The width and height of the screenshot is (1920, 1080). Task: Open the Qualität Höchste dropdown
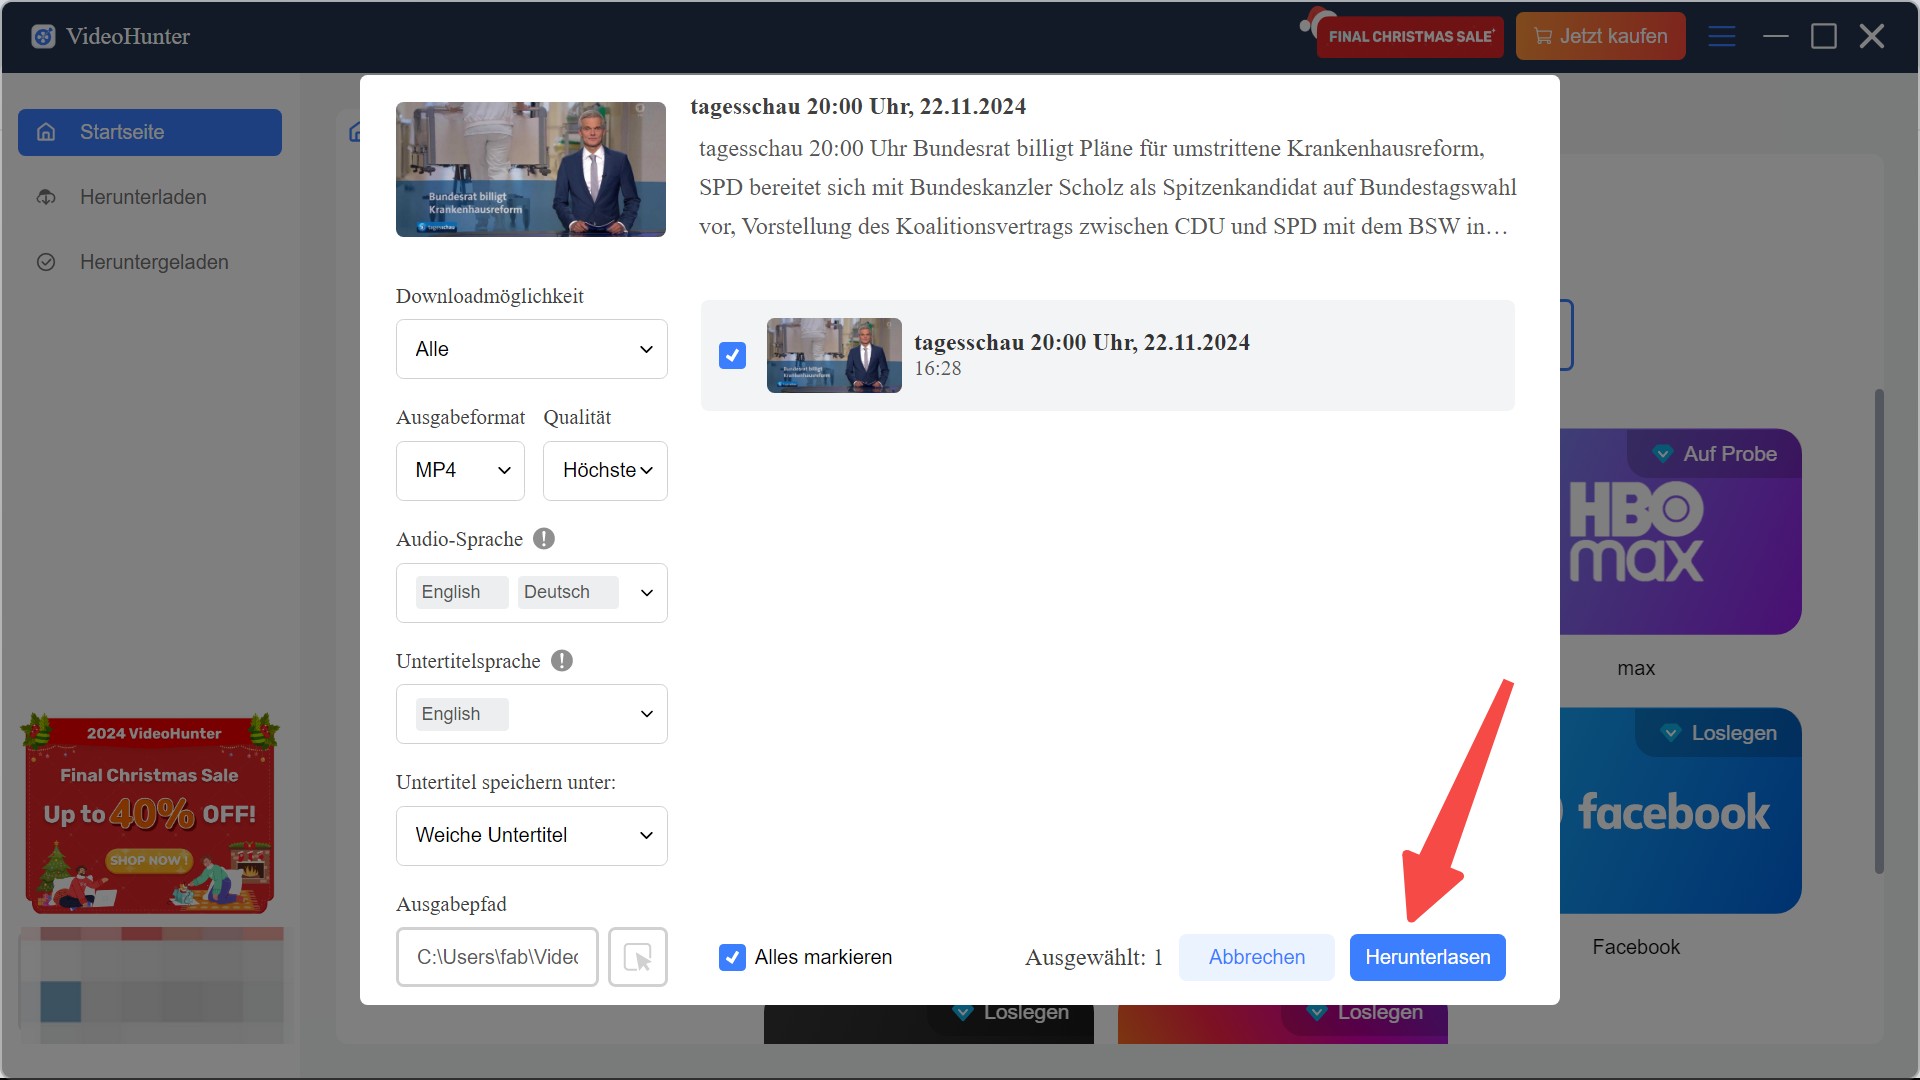pos(605,470)
